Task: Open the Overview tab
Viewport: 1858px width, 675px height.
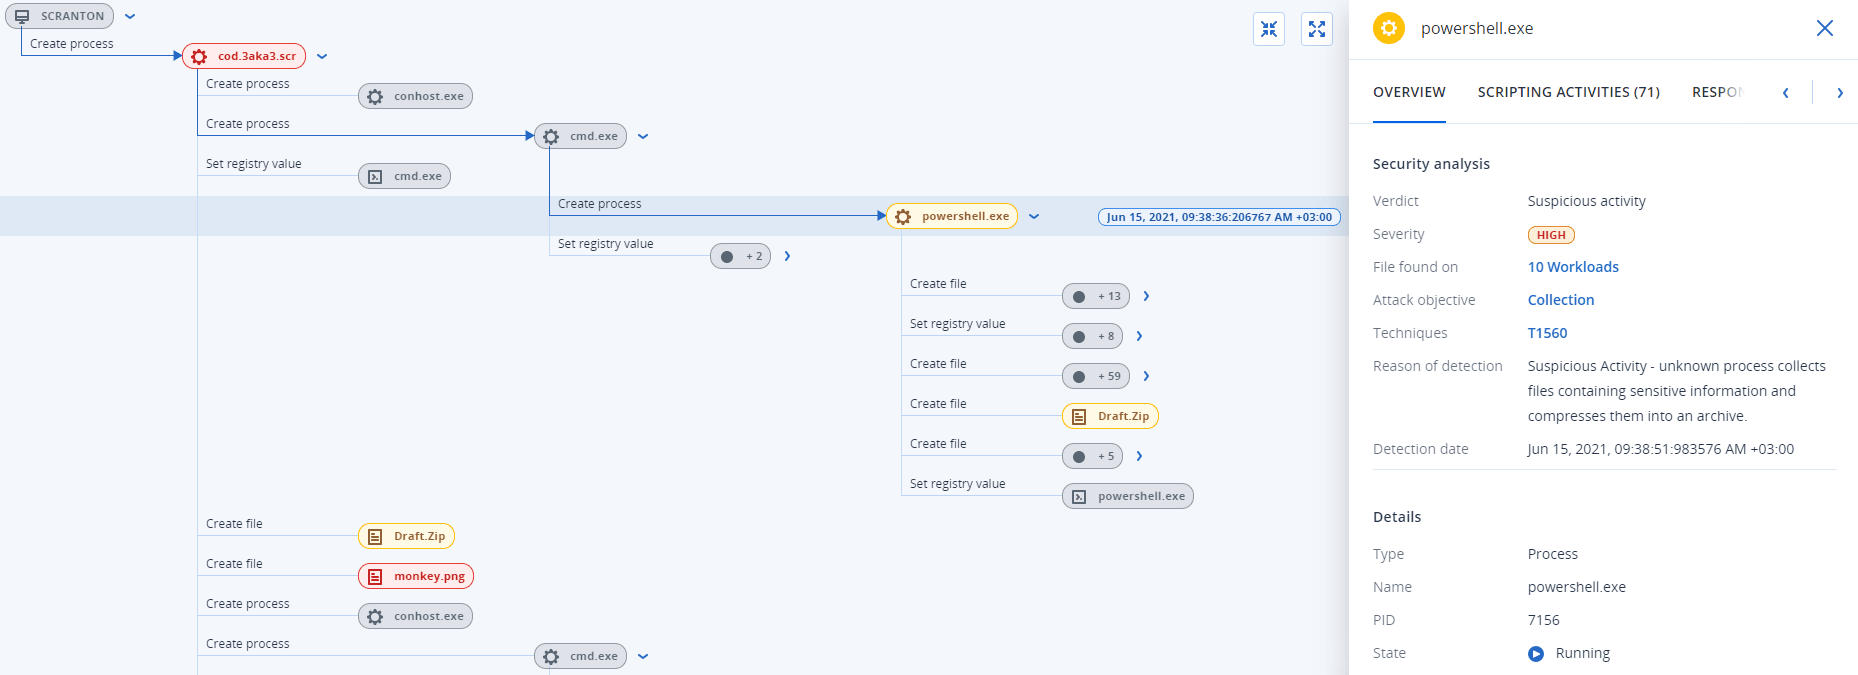Action: pyautogui.click(x=1409, y=92)
